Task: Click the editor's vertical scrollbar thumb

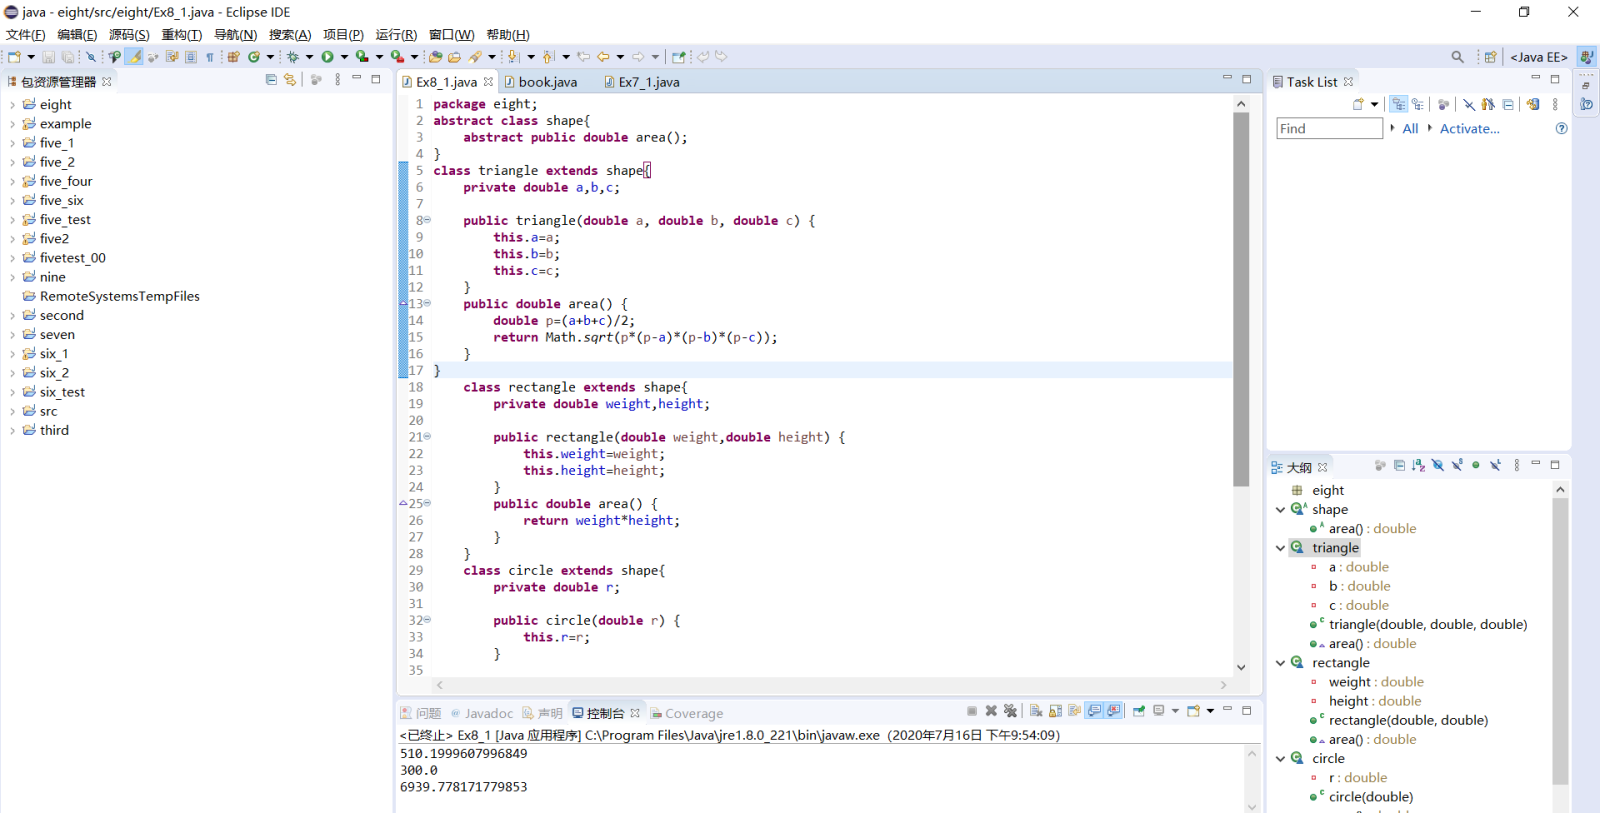Action: click(1241, 300)
